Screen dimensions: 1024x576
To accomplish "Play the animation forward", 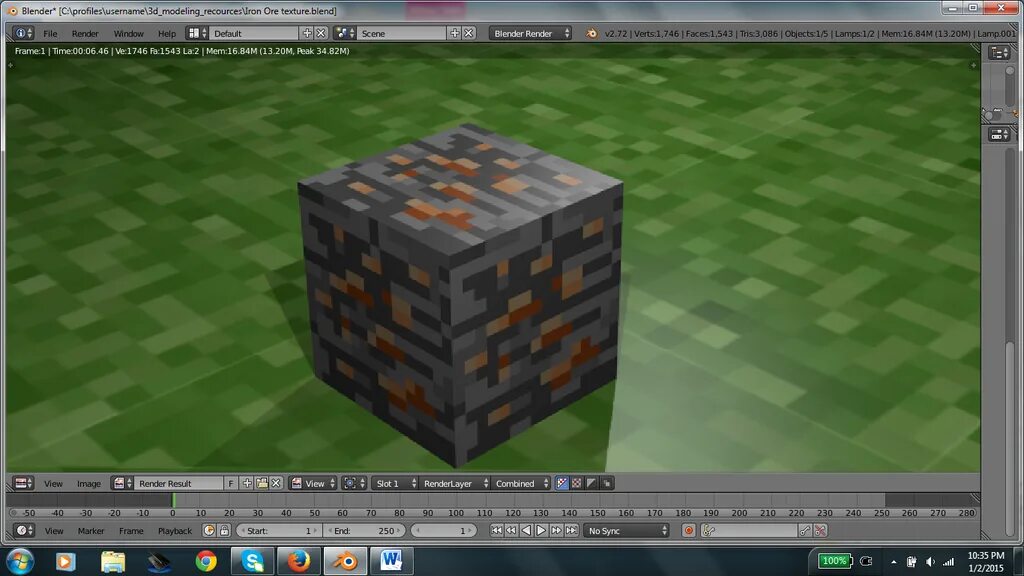I will [541, 531].
